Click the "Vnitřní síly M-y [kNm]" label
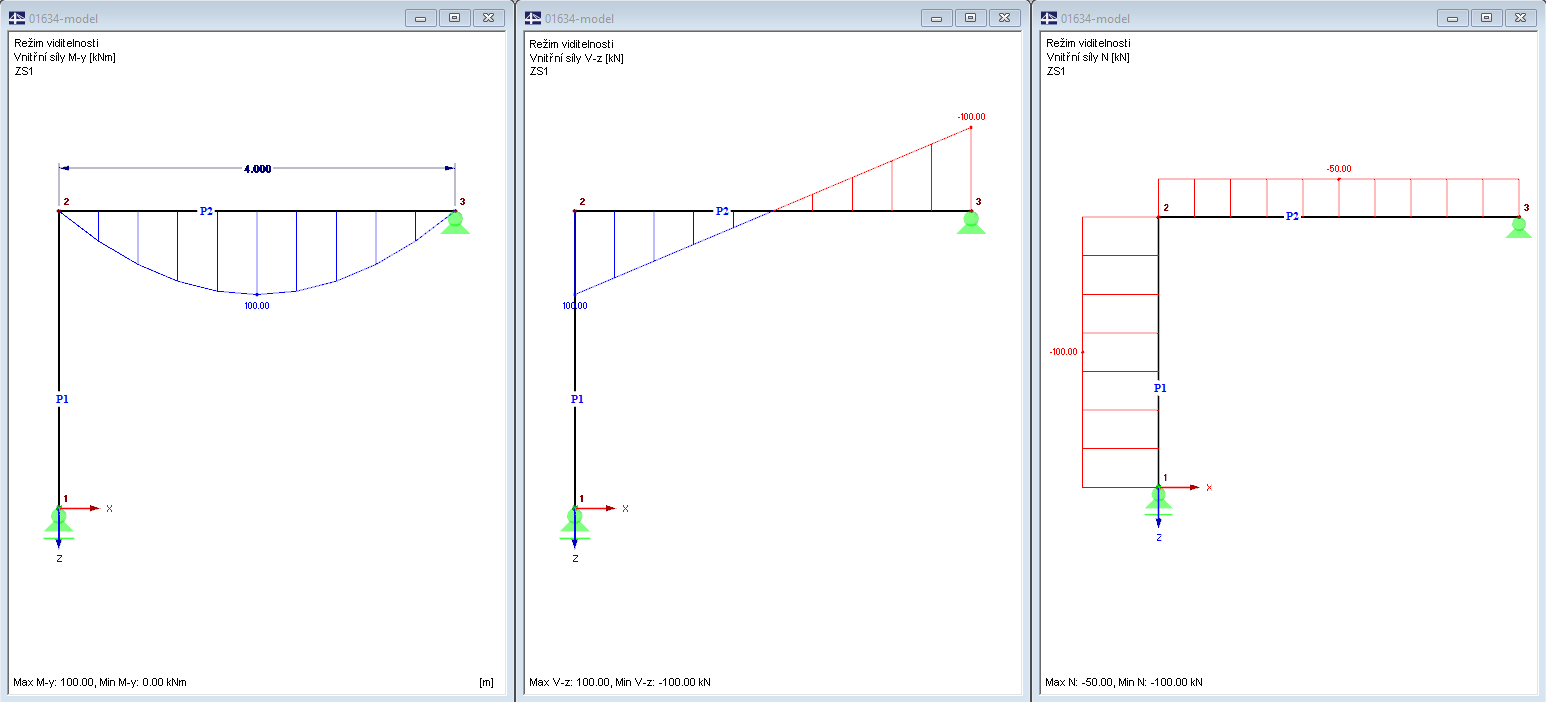 click(x=65, y=57)
